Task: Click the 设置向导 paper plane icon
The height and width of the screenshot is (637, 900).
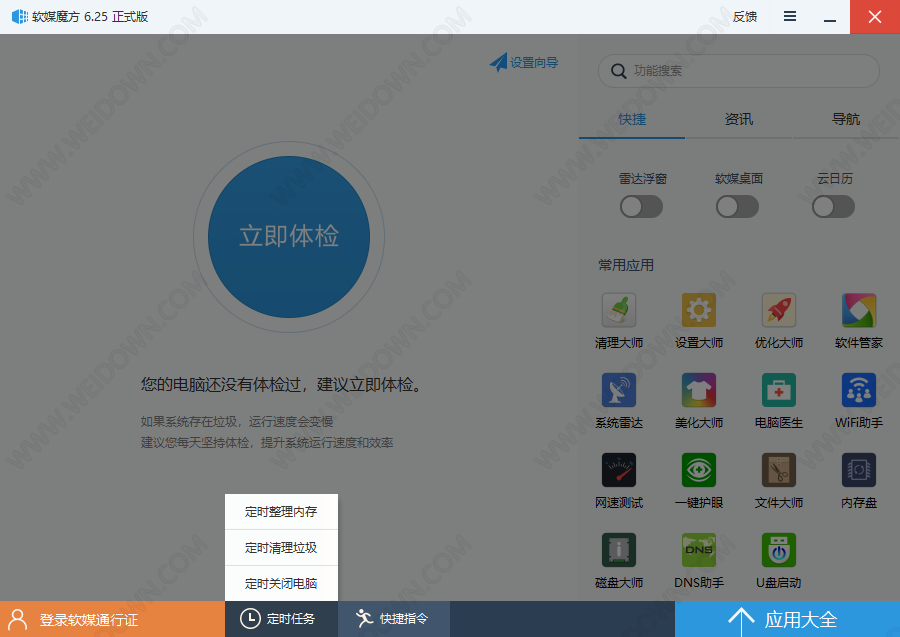Action: (498, 62)
